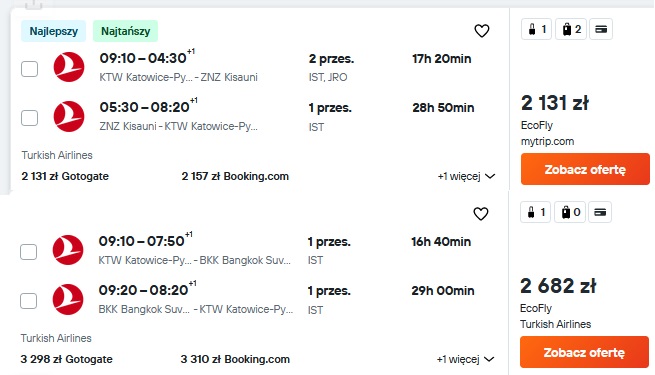
Task: Open 2 157 zł Booking.com price link
Action: (x=235, y=176)
